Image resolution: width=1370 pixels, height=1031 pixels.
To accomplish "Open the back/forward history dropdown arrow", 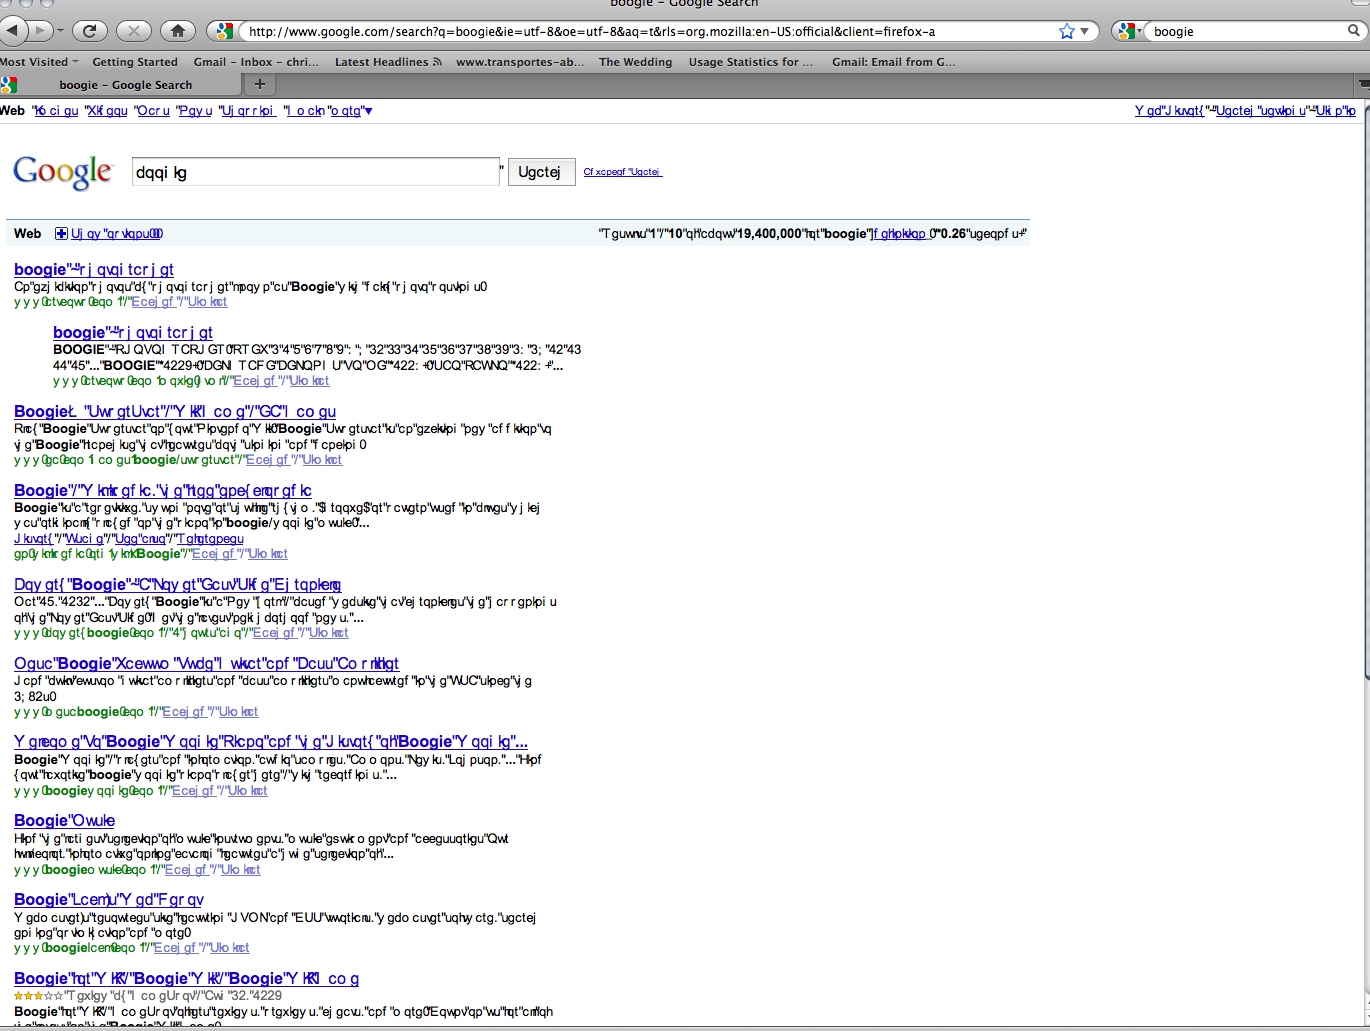I will click(60, 31).
